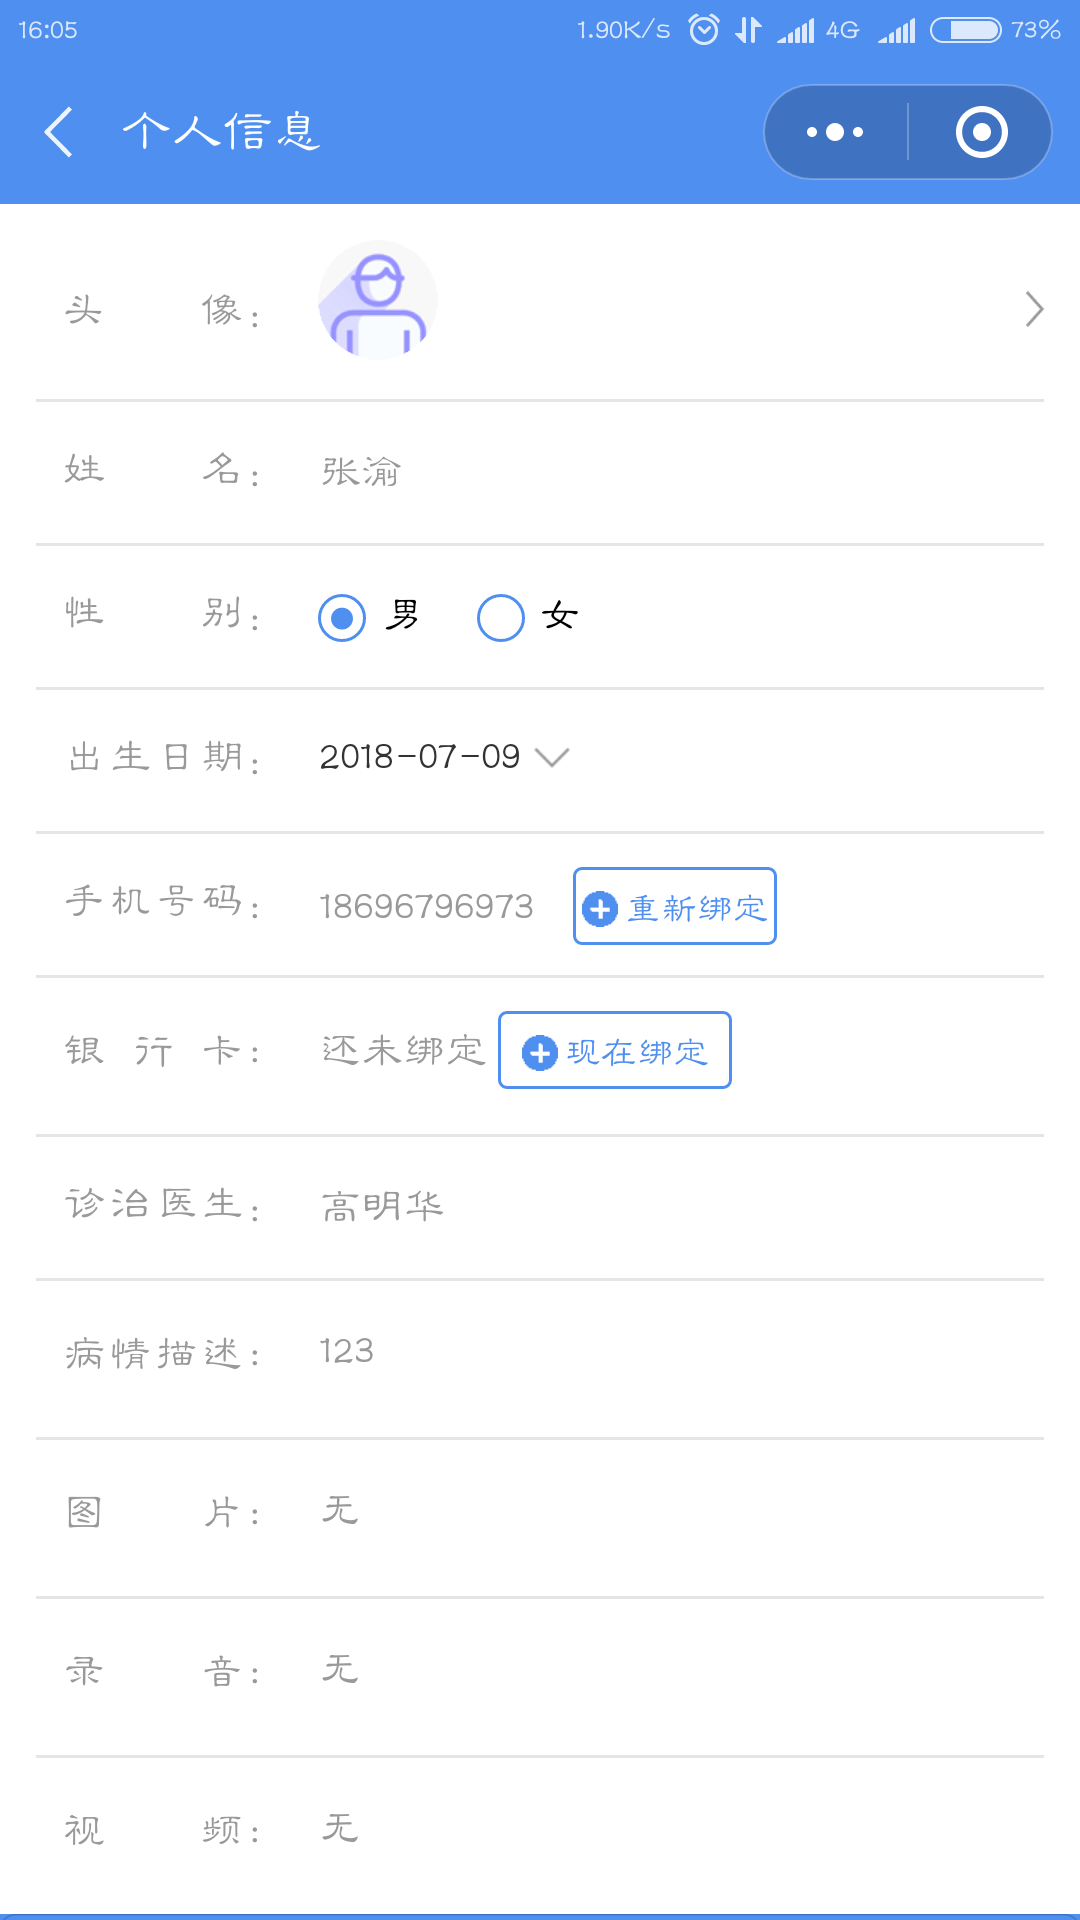Viewport: 1080px width, 1920px height.
Task: Select the 女 radio button
Action: click(501, 617)
